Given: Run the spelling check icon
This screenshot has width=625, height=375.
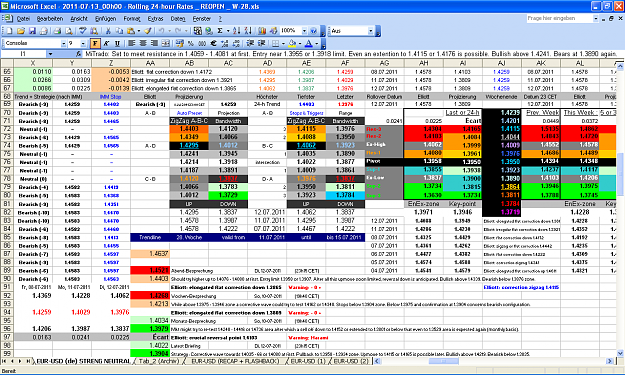Looking at the screenshot, I should [83, 31].
